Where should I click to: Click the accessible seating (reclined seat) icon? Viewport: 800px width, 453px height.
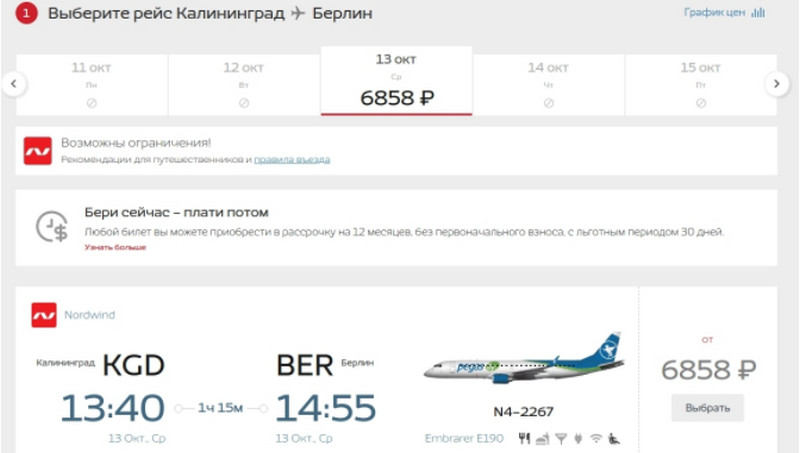[x=614, y=438]
